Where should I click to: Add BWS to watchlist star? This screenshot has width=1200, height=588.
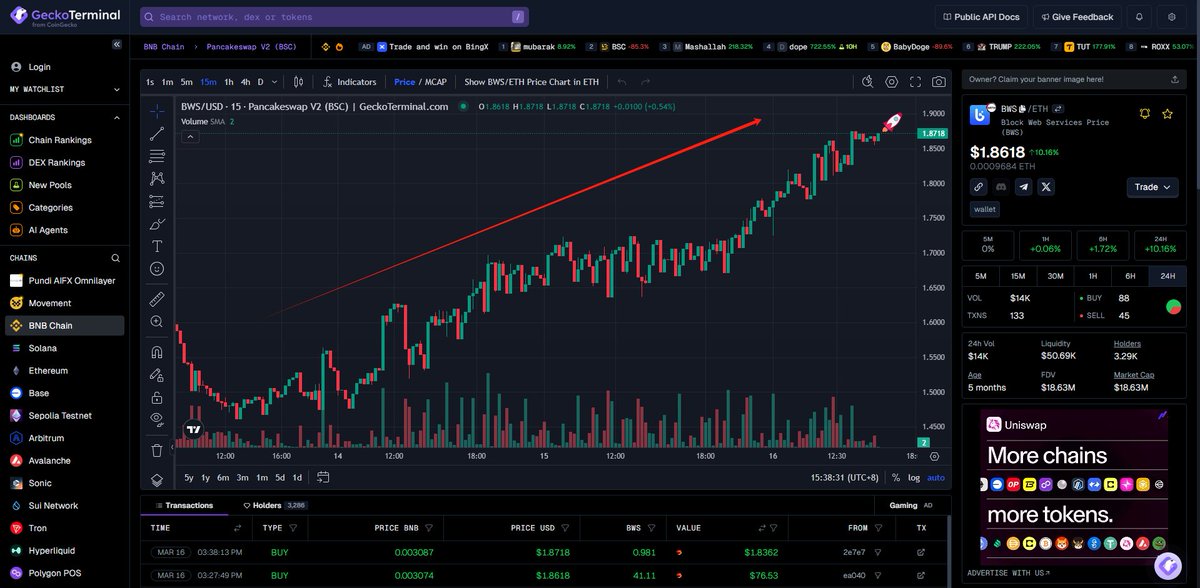[x=1167, y=114]
